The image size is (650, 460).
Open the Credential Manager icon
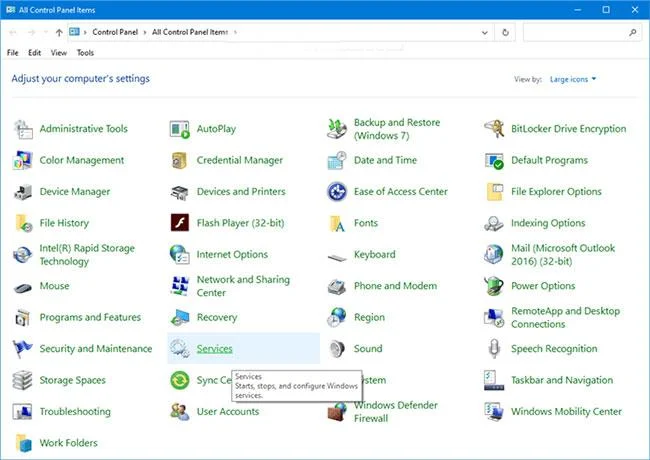(180, 160)
